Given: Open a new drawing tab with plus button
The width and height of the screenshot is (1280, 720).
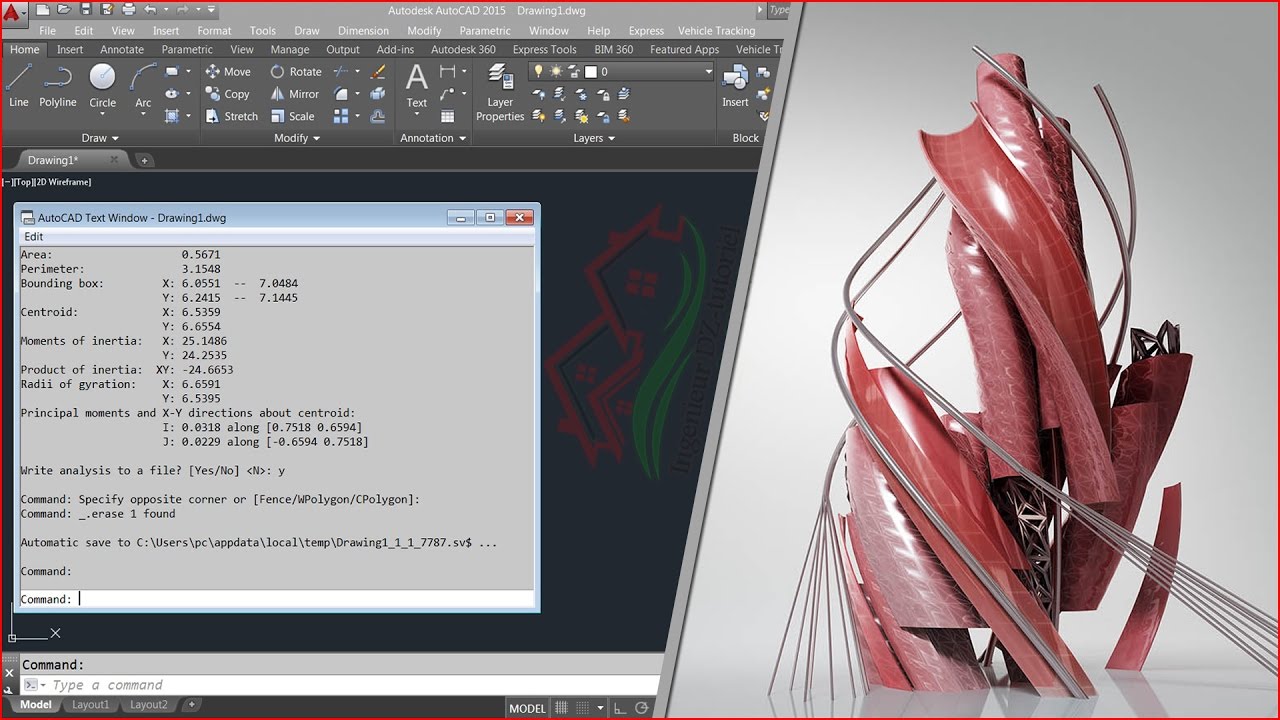Looking at the screenshot, I should pyautogui.click(x=144, y=160).
